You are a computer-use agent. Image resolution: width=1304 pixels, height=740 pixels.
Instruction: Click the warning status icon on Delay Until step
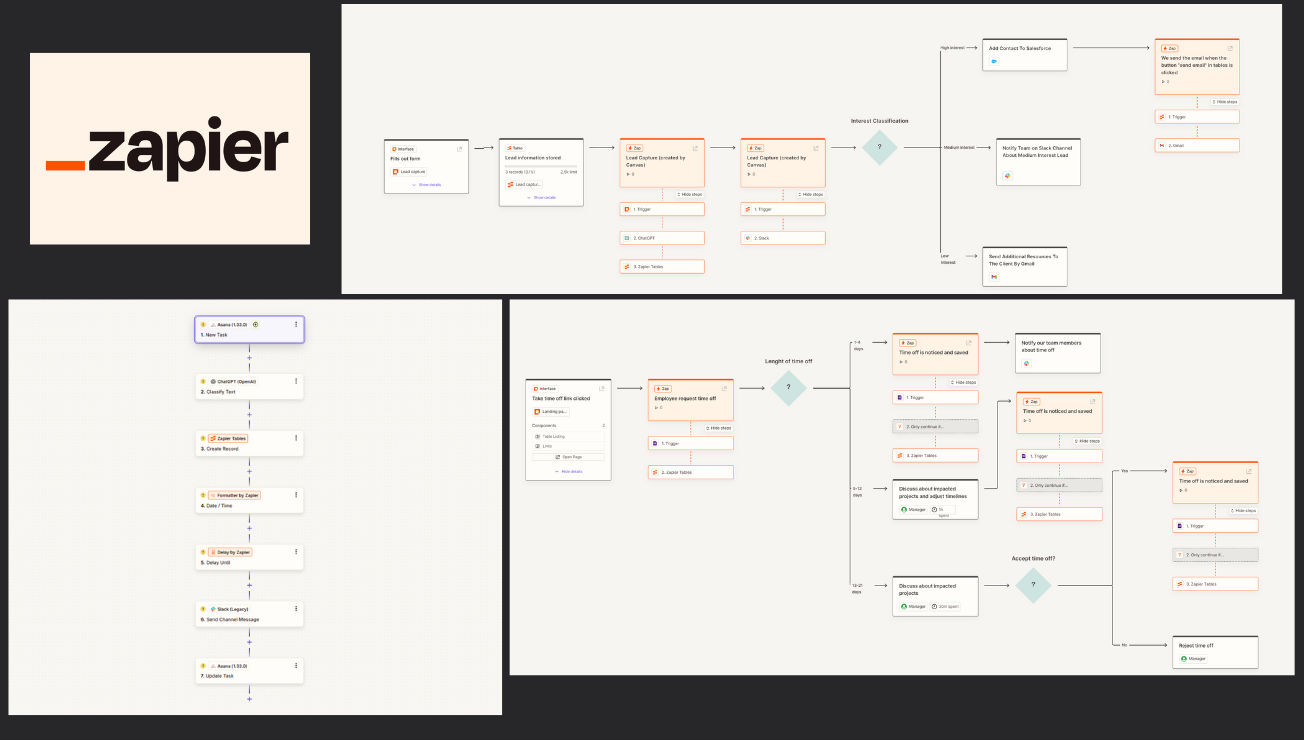203,552
